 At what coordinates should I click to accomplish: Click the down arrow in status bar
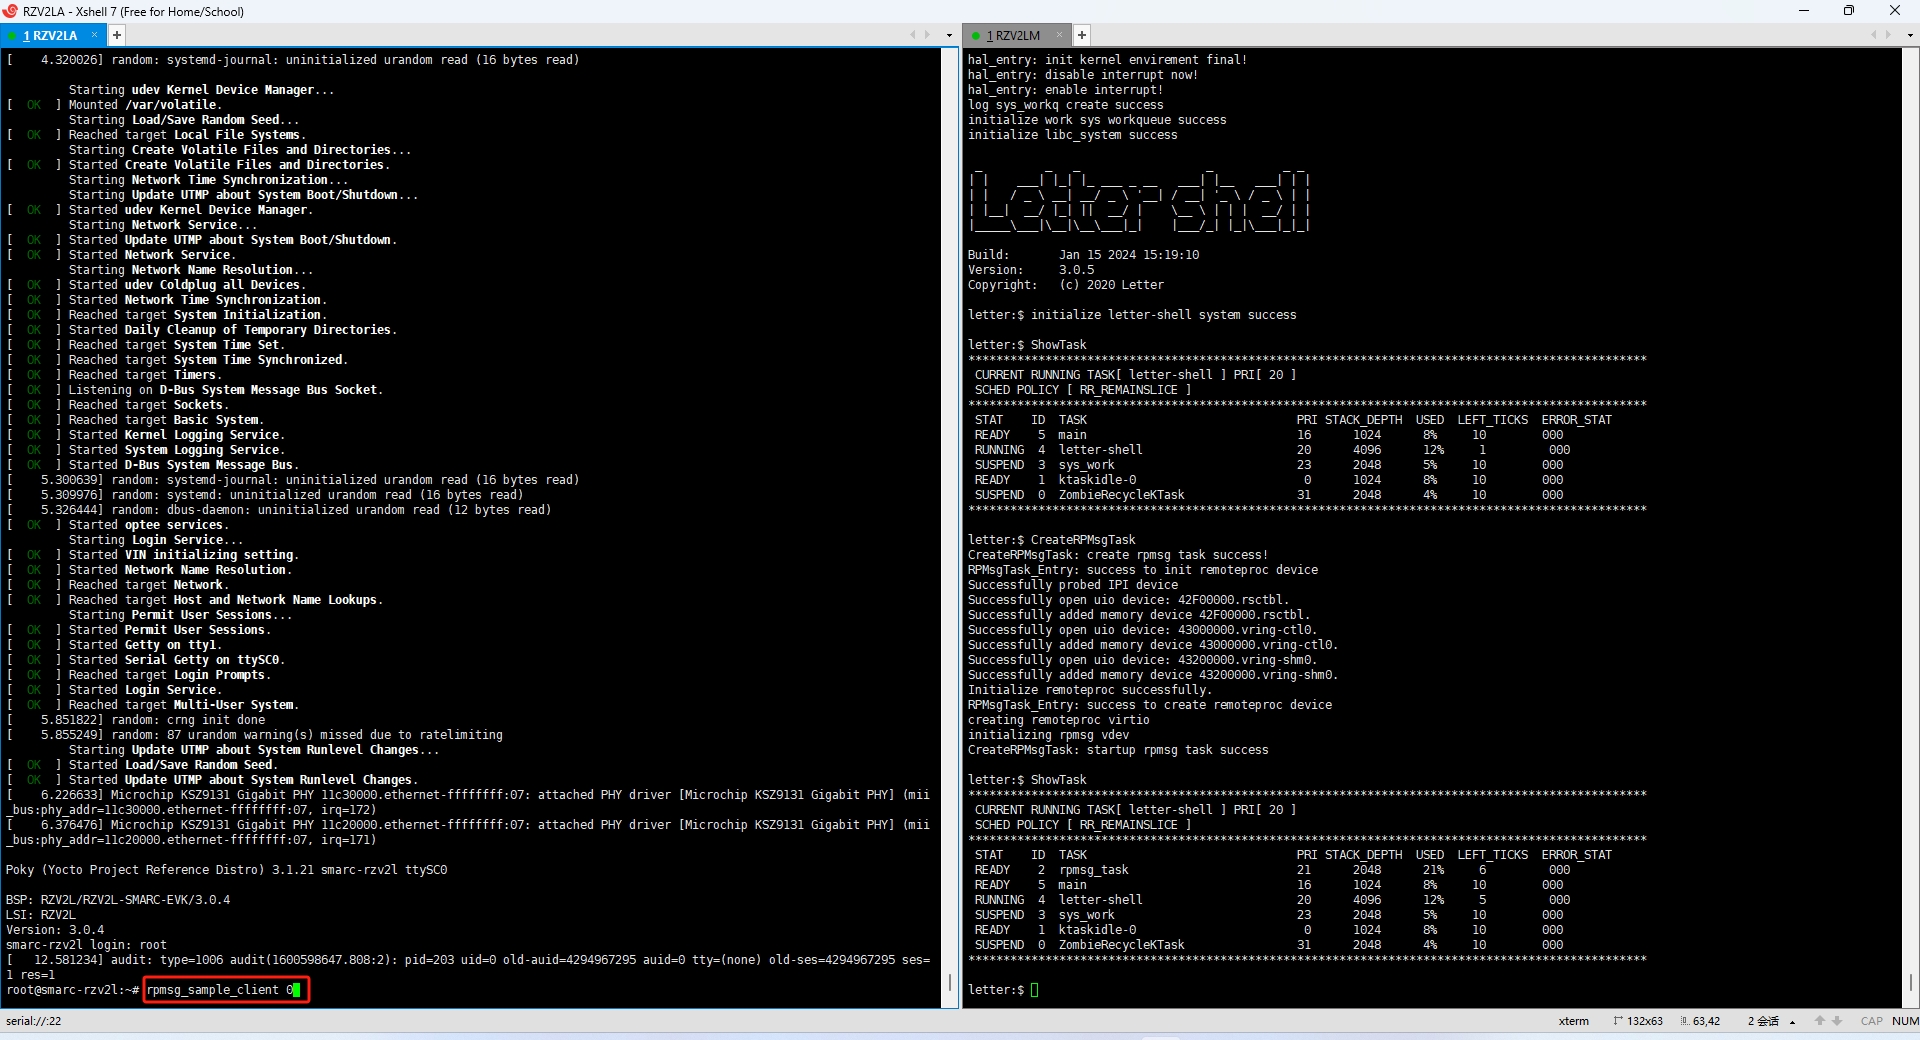click(1837, 1021)
